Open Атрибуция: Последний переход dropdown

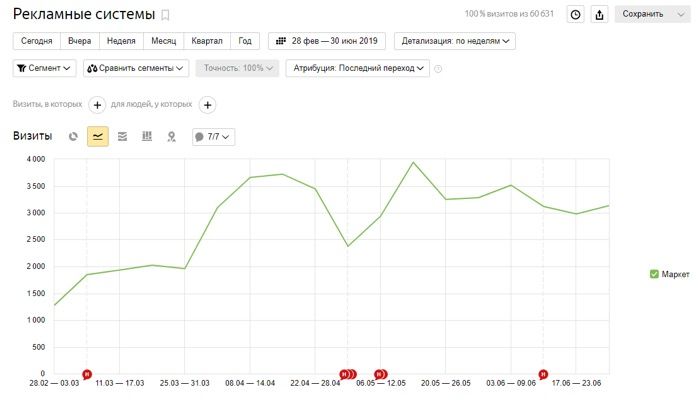tap(357, 68)
